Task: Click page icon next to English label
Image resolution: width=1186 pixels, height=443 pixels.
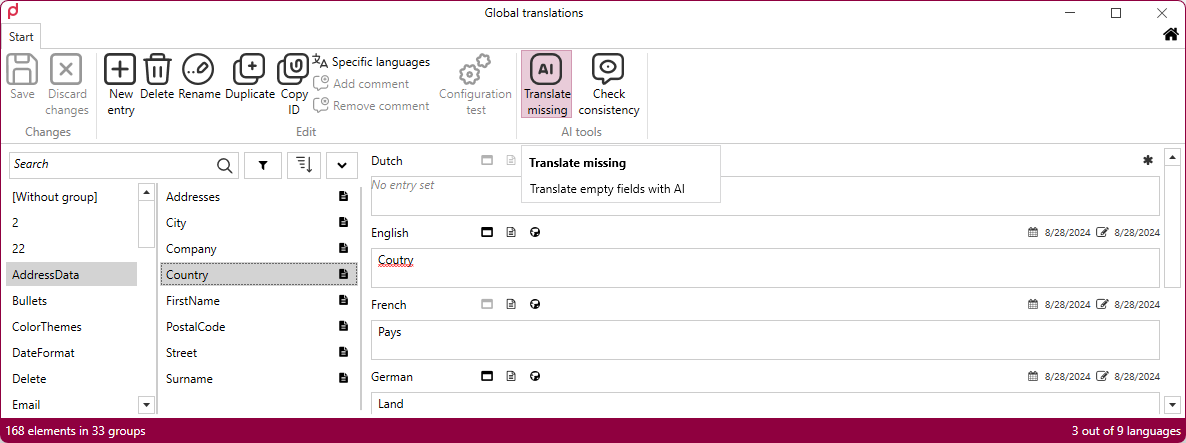Action: click(511, 233)
